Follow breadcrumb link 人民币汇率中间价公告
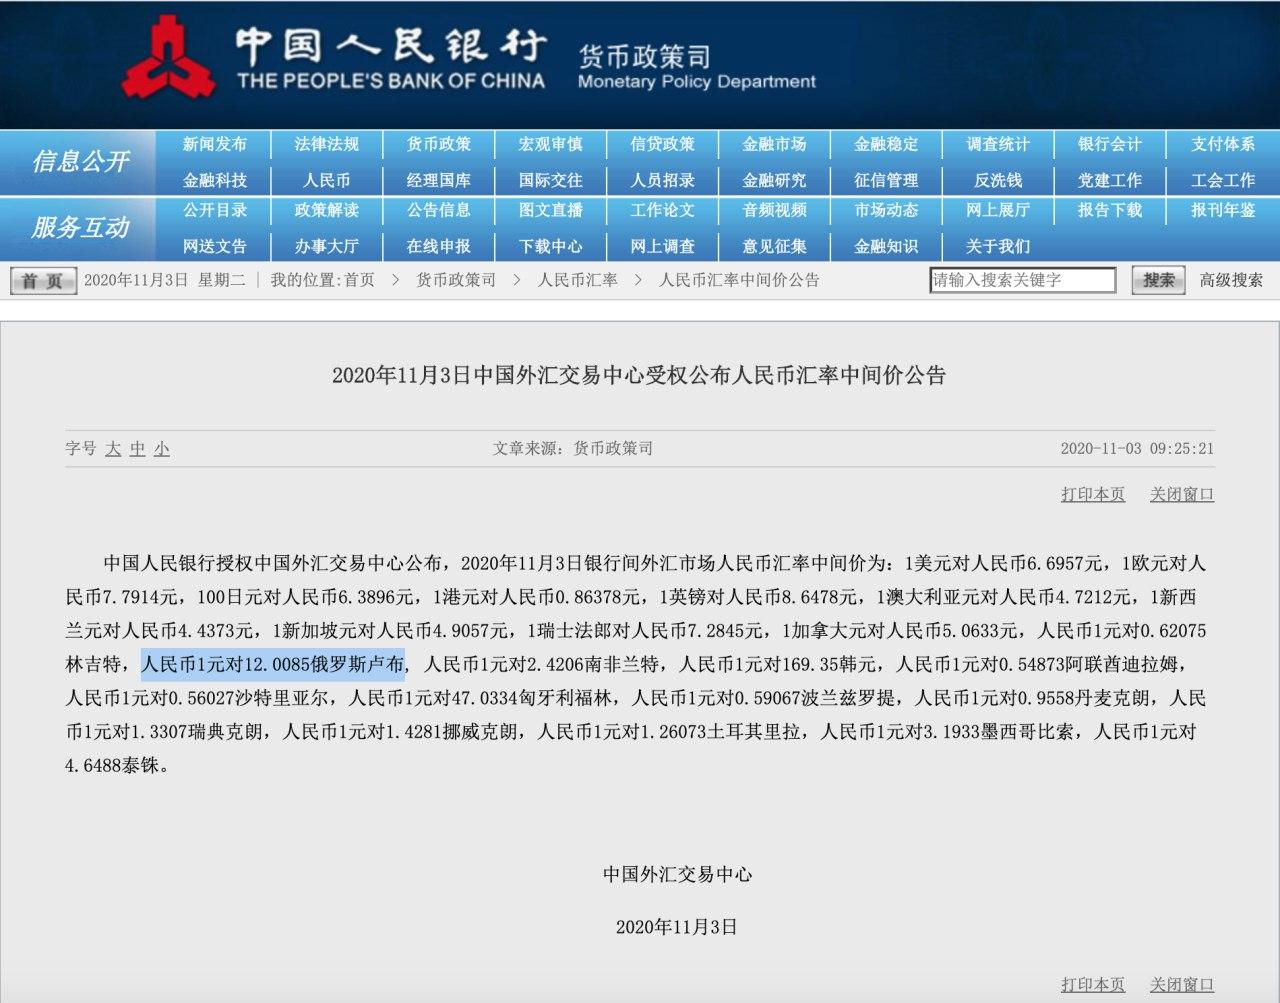This screenshot has height=1003, width=1280. point(739,280)
